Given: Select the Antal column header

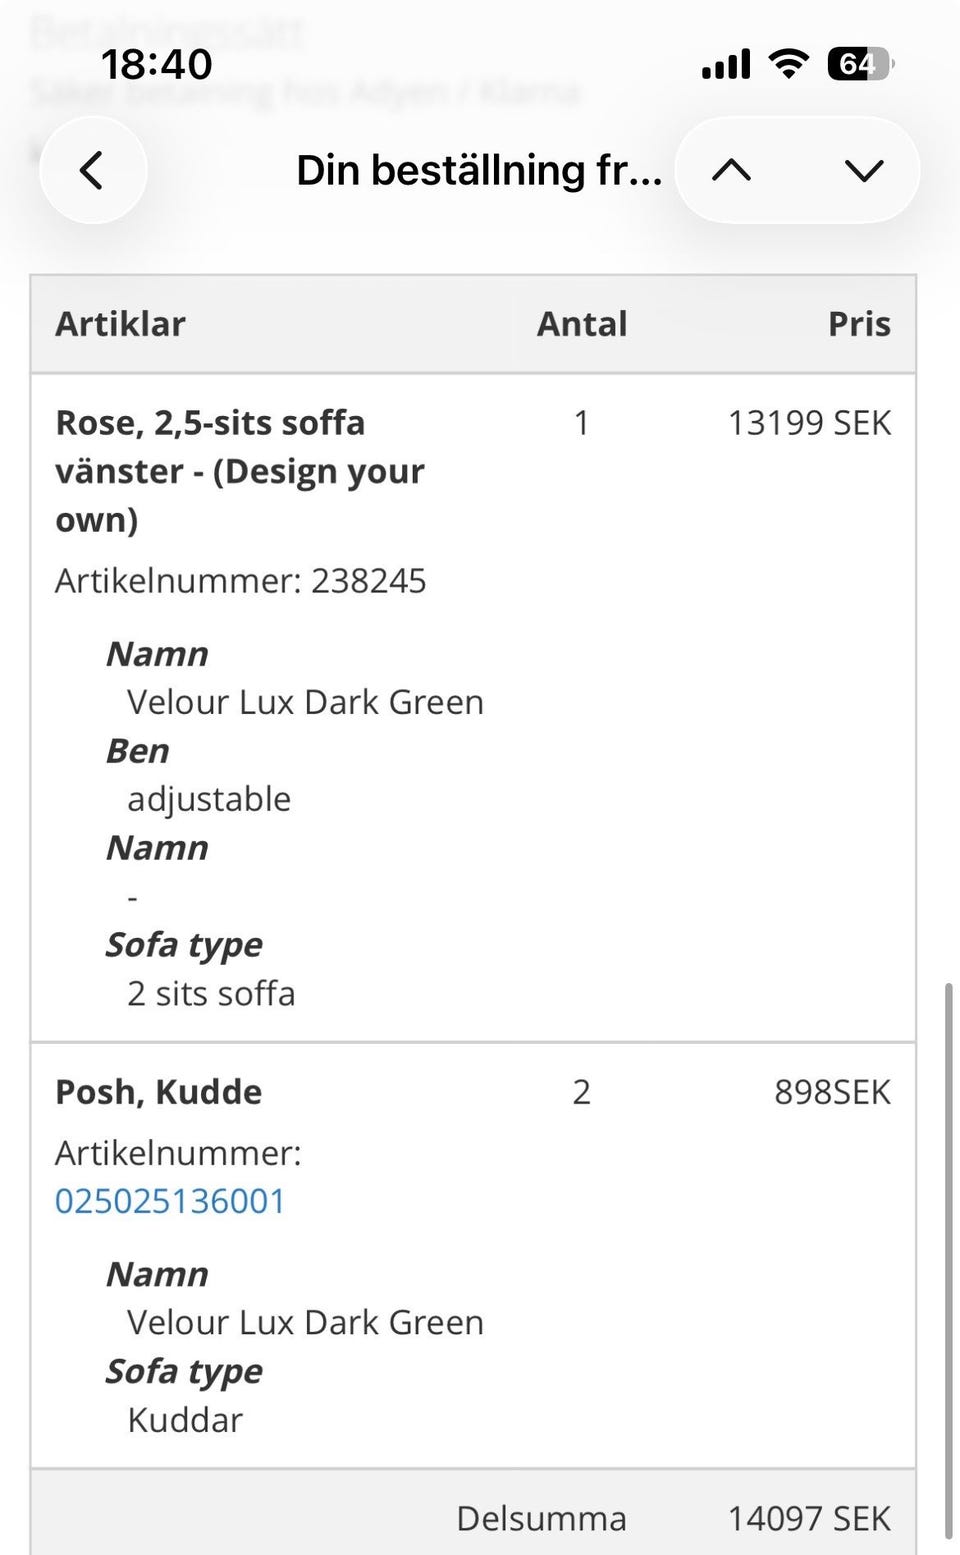Looking at the screenshot, I should [582, 323].
